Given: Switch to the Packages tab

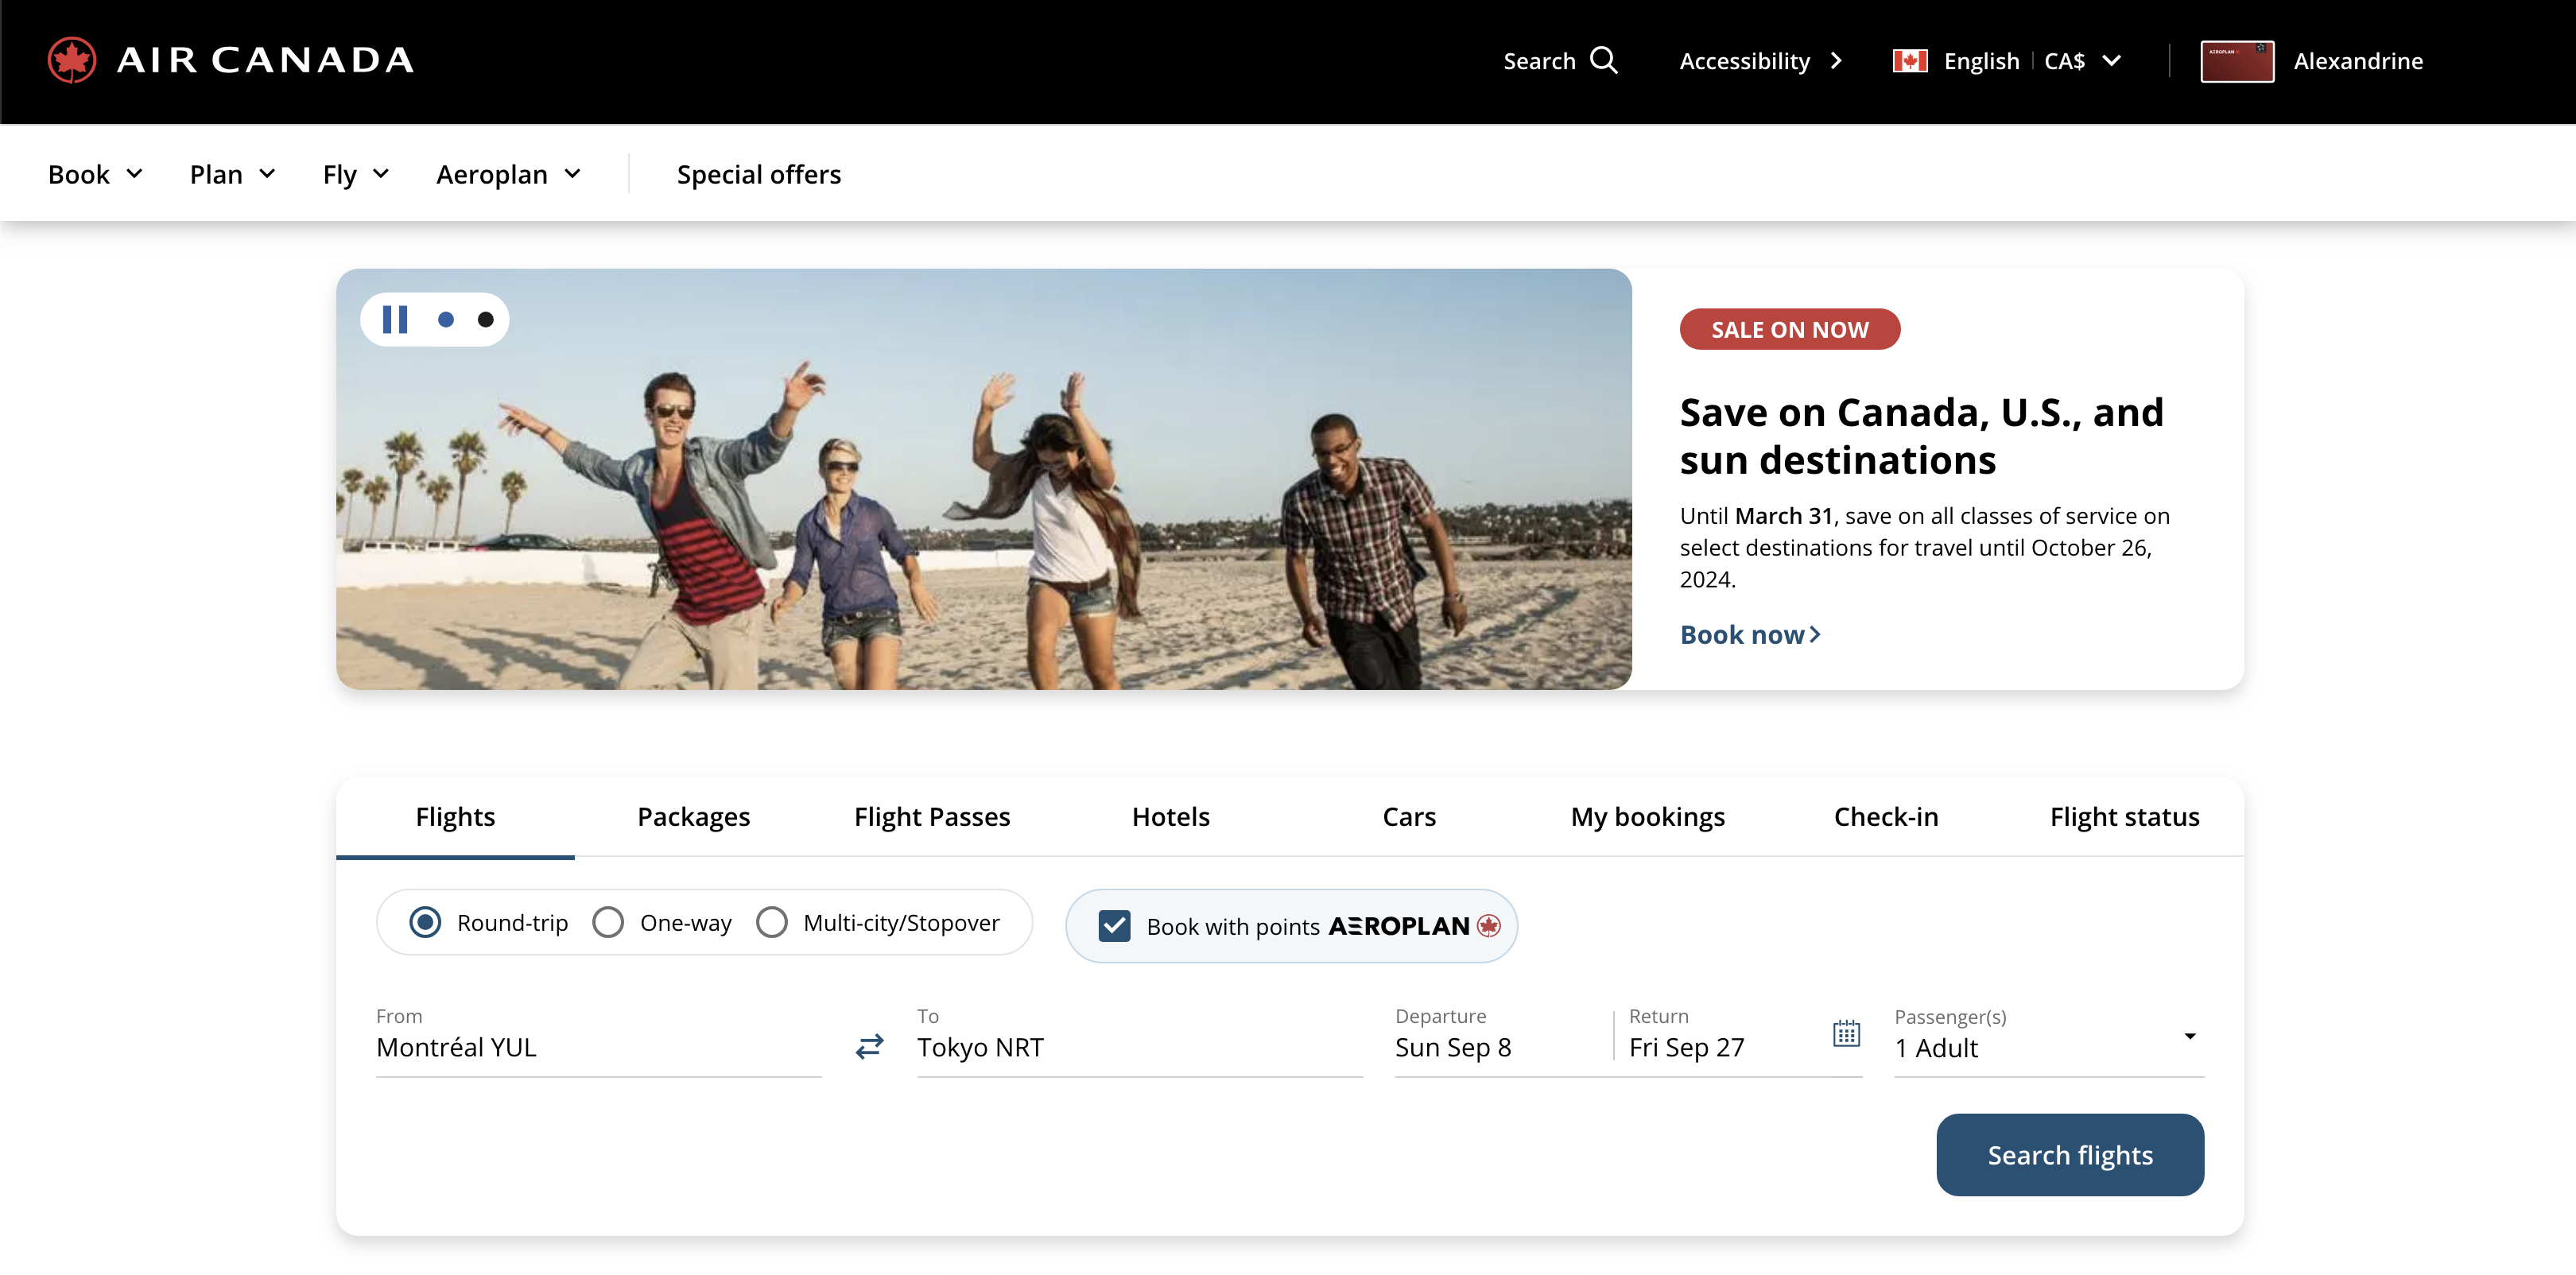Looking at the screenshot, I should tap(694, 817).
